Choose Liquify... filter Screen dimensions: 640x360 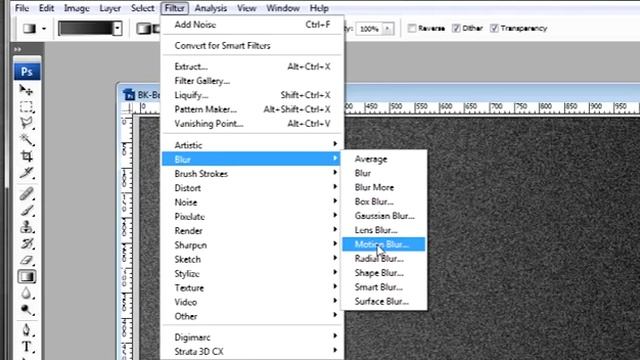[252, 95]
